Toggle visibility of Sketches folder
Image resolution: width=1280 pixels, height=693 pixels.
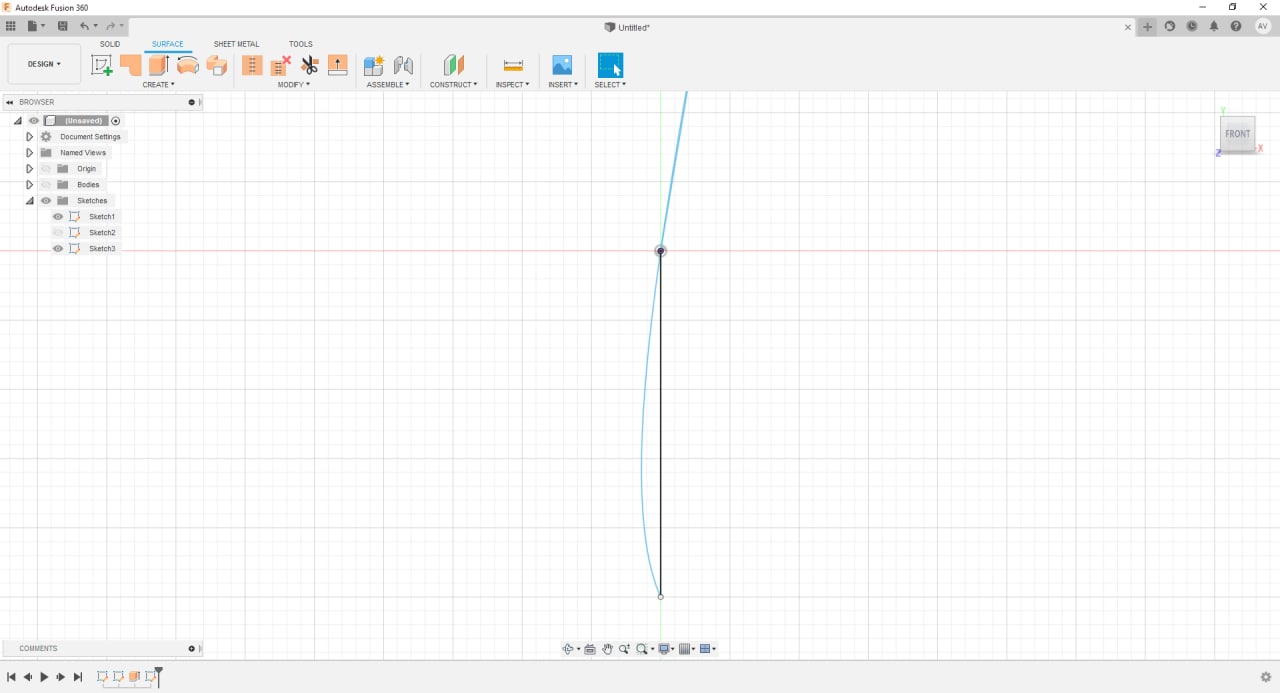tap(46, 201)
